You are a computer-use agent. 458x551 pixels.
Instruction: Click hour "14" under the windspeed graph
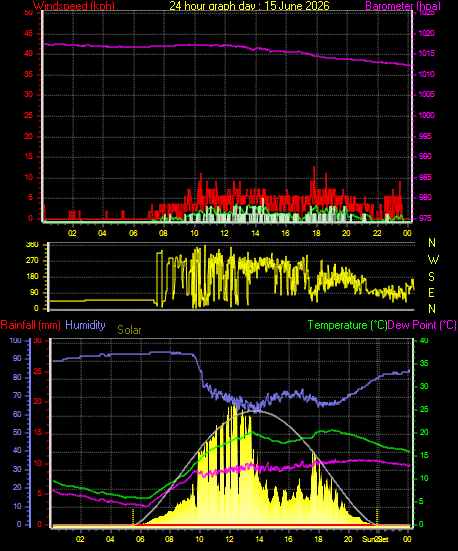(255, 233)
